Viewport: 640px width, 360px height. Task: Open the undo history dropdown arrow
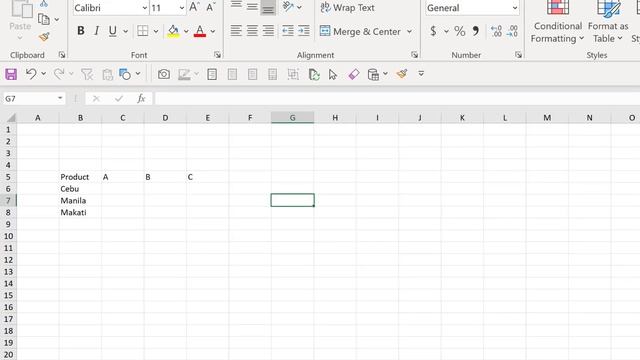click(x=44, y=74)
